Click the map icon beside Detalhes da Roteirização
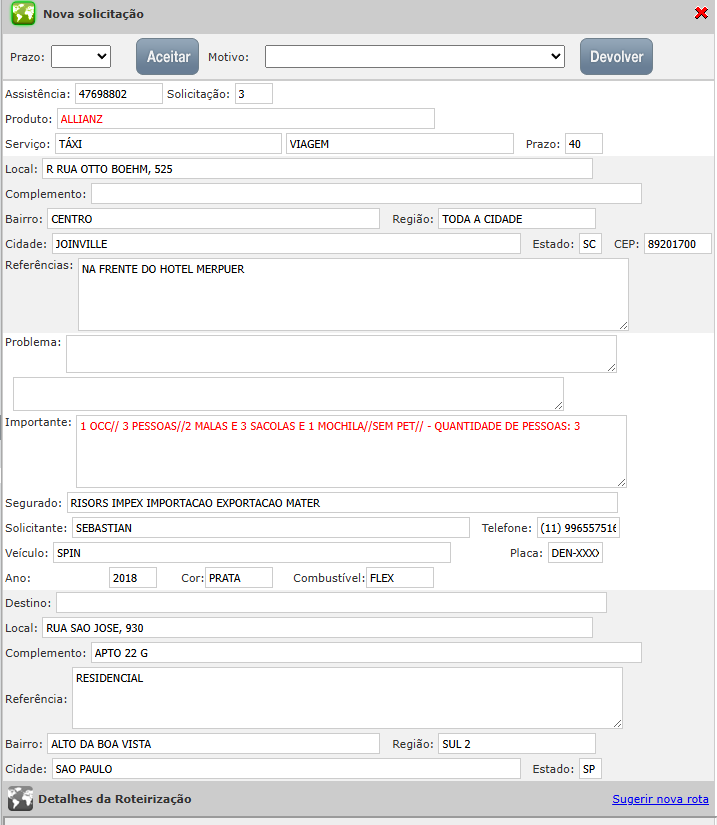Screen dimensions: 717x825 [20, 799]
